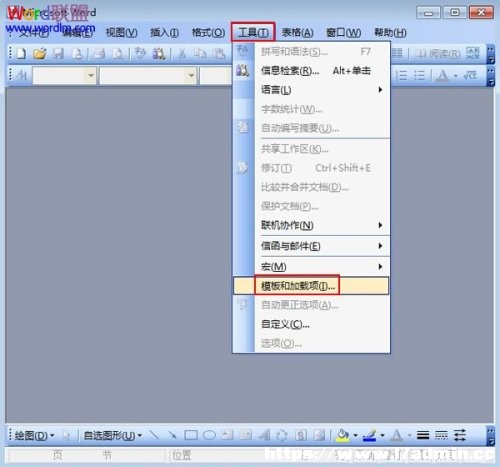This screenshot has height=467, width=500.
Task: Select the Oval drawing tool
Action: 209,435
